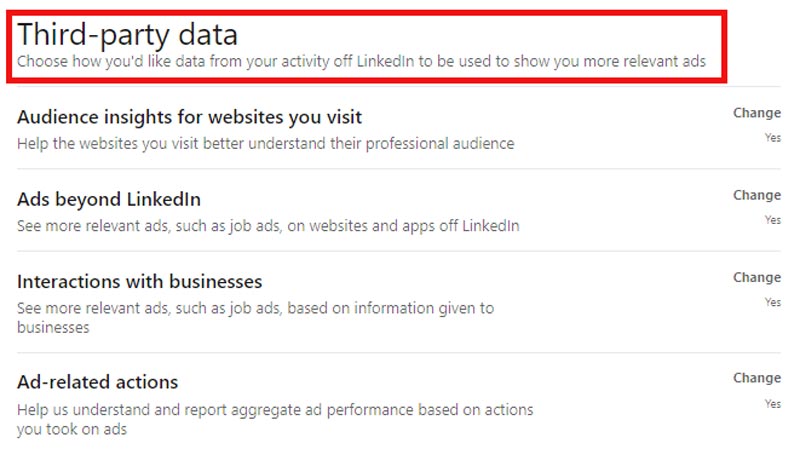This screenshot has width=800, height=449.
Task: Open Change for Interactions with businesses
Action: pos(756,277)
